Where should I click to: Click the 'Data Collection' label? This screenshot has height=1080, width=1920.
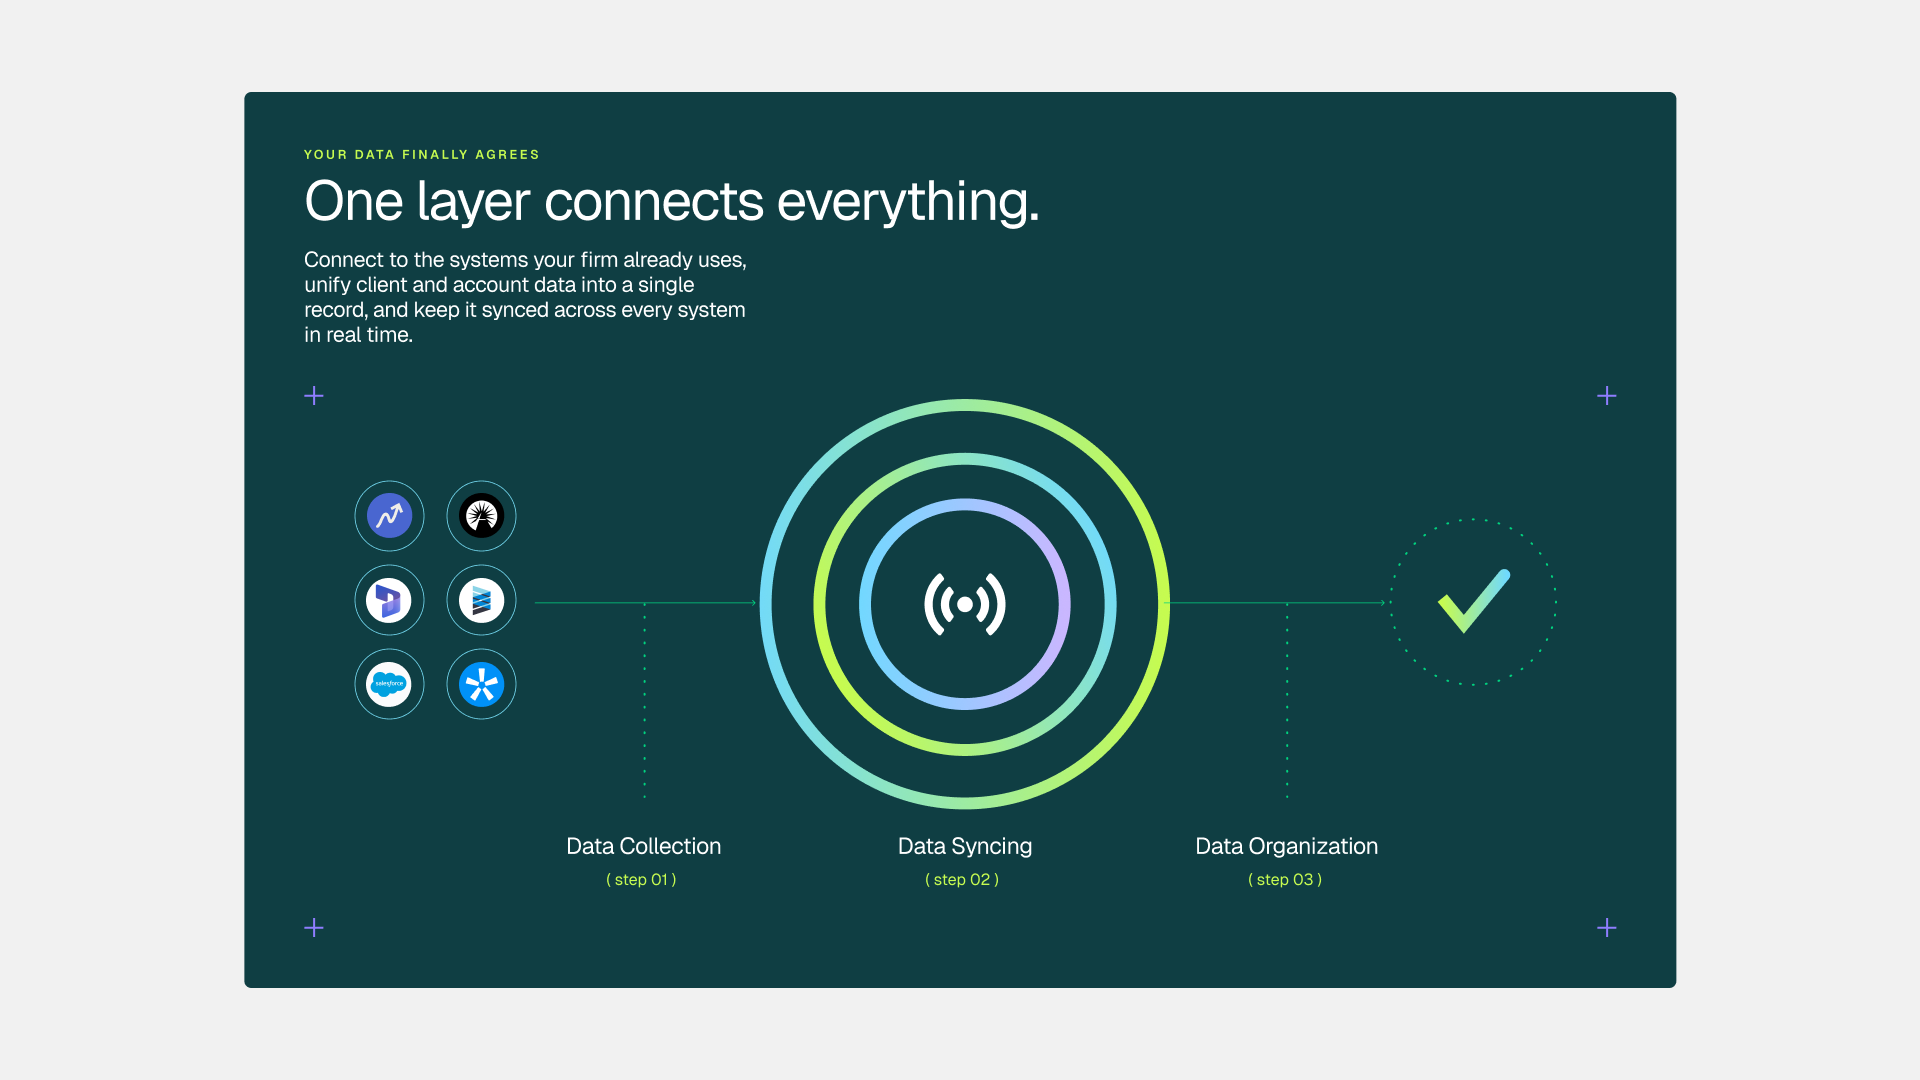pos(643,846)
